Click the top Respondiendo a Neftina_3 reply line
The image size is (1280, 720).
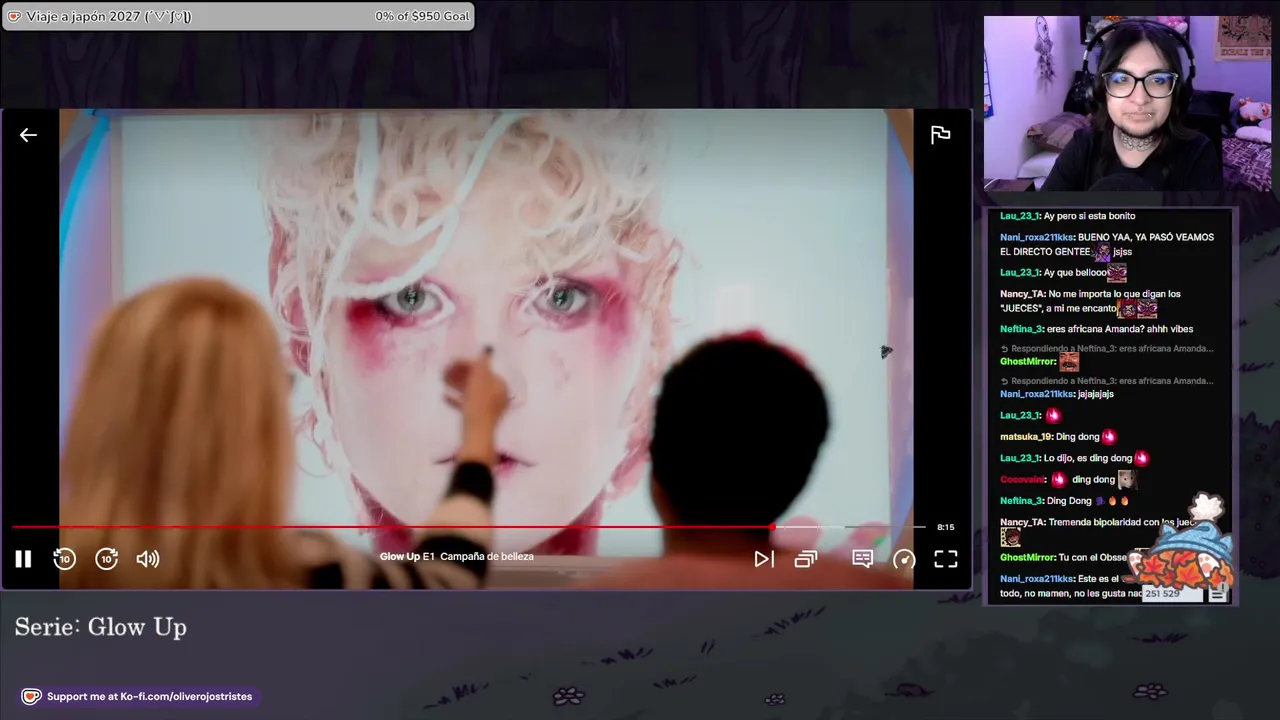tap(1107, 349)
